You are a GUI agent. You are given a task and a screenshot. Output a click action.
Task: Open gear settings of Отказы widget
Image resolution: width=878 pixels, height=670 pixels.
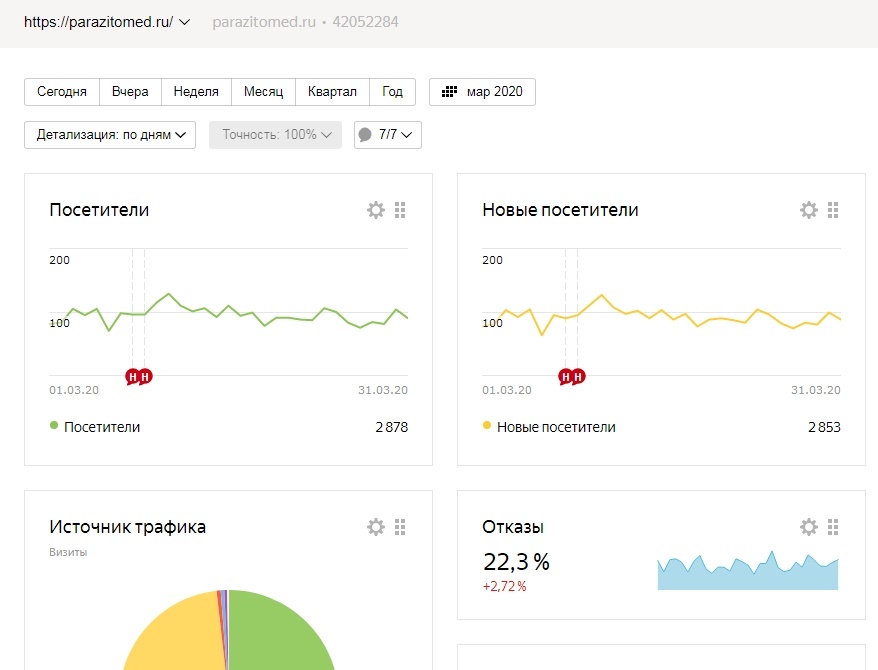[x=809, y=527]
